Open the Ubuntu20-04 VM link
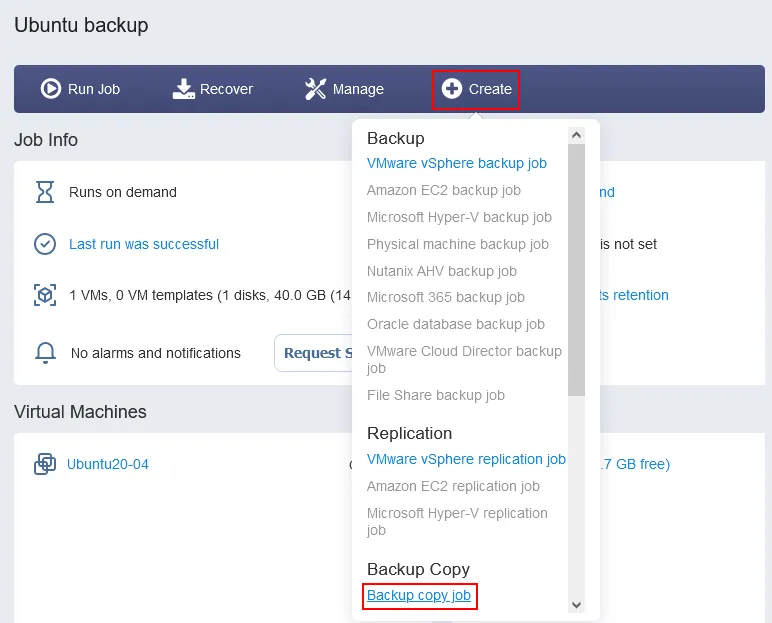This screenshot has height=623, width=772. 108,464
